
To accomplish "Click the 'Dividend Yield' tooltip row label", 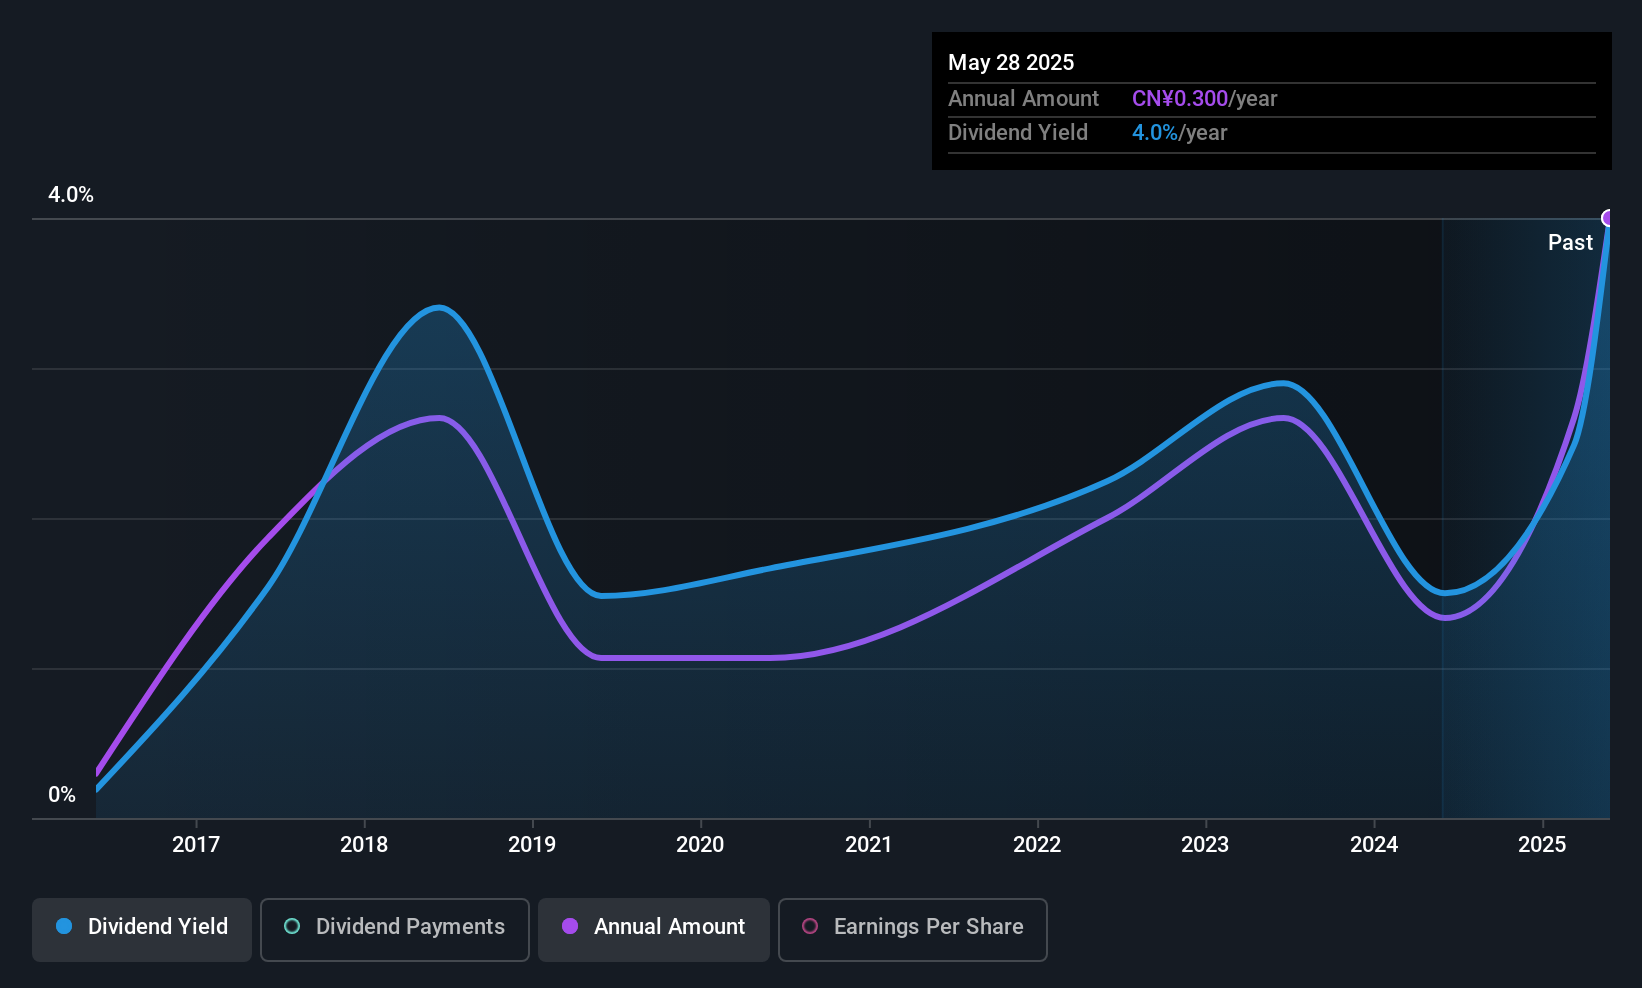I will click(x=1018, y=133).
